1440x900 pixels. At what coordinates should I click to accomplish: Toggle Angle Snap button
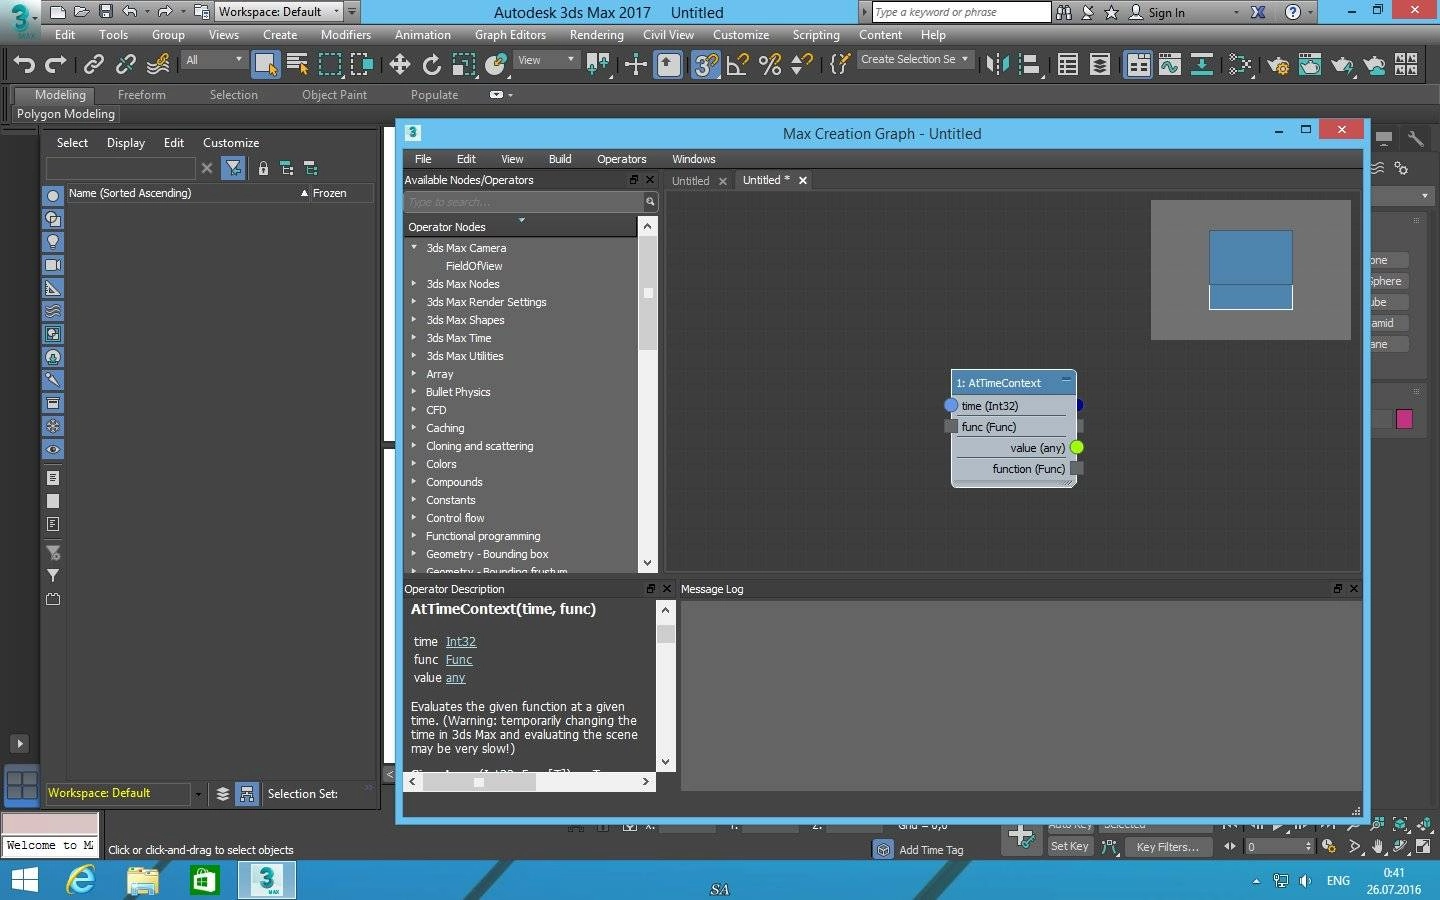coord(738,65)
